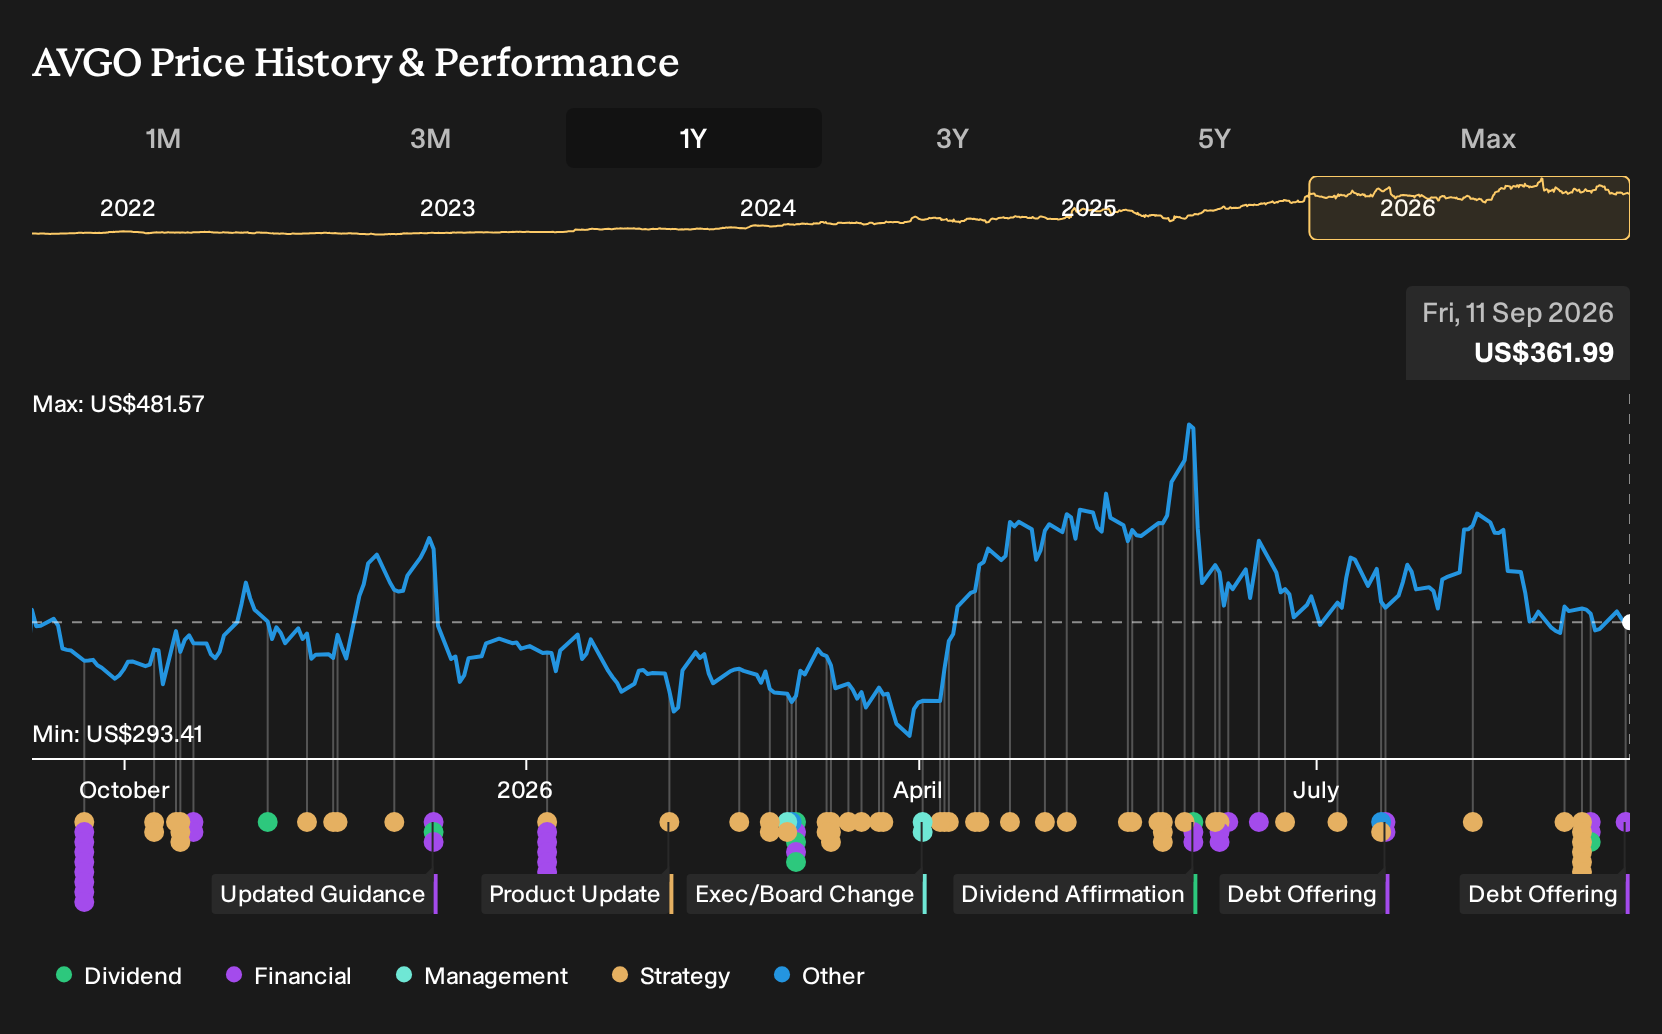This screenshot has width=1662, height=1034.
Task: Click the Min: US$293.41 label
Action: [x=117, y=734]
